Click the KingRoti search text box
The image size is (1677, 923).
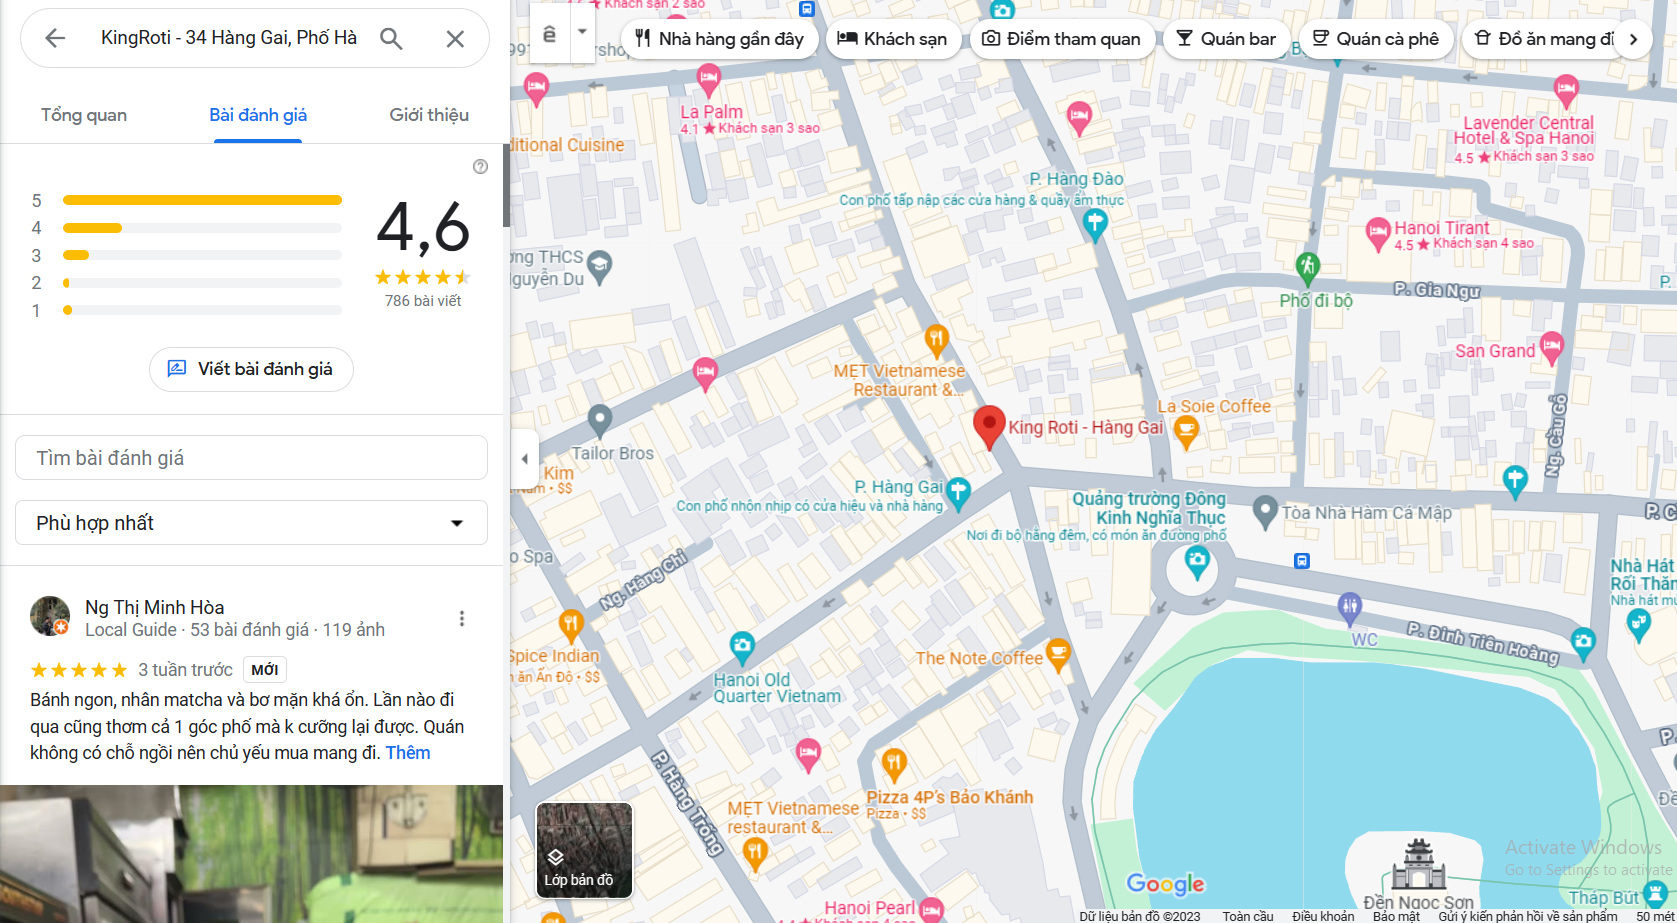click(229, 38)
